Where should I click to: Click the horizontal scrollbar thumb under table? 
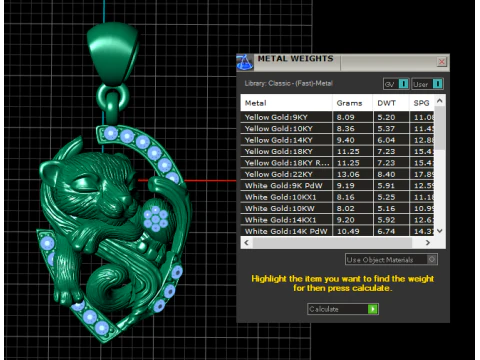(x=332, y=243)
